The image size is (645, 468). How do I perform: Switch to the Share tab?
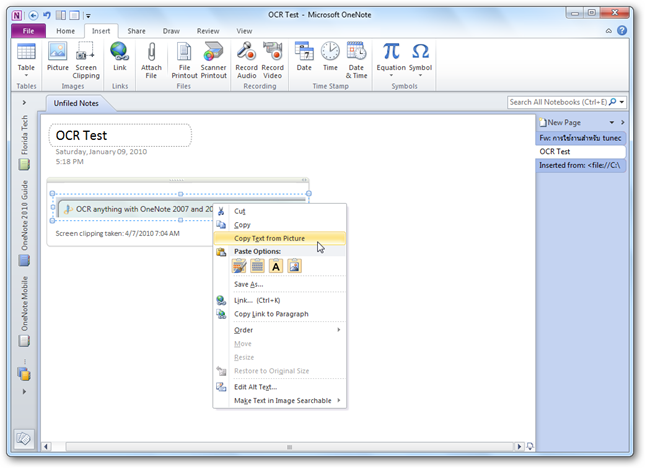136,31
